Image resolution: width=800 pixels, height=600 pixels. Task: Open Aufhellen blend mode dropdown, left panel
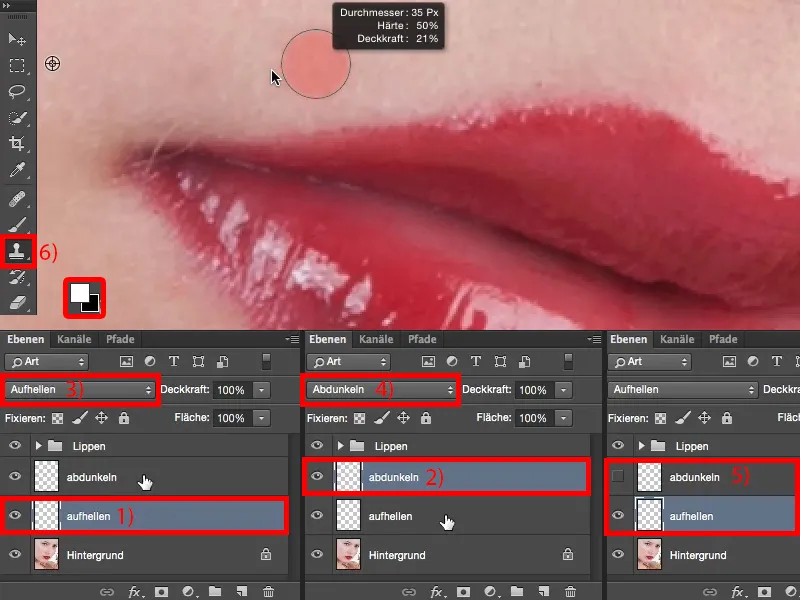[80, 390]
